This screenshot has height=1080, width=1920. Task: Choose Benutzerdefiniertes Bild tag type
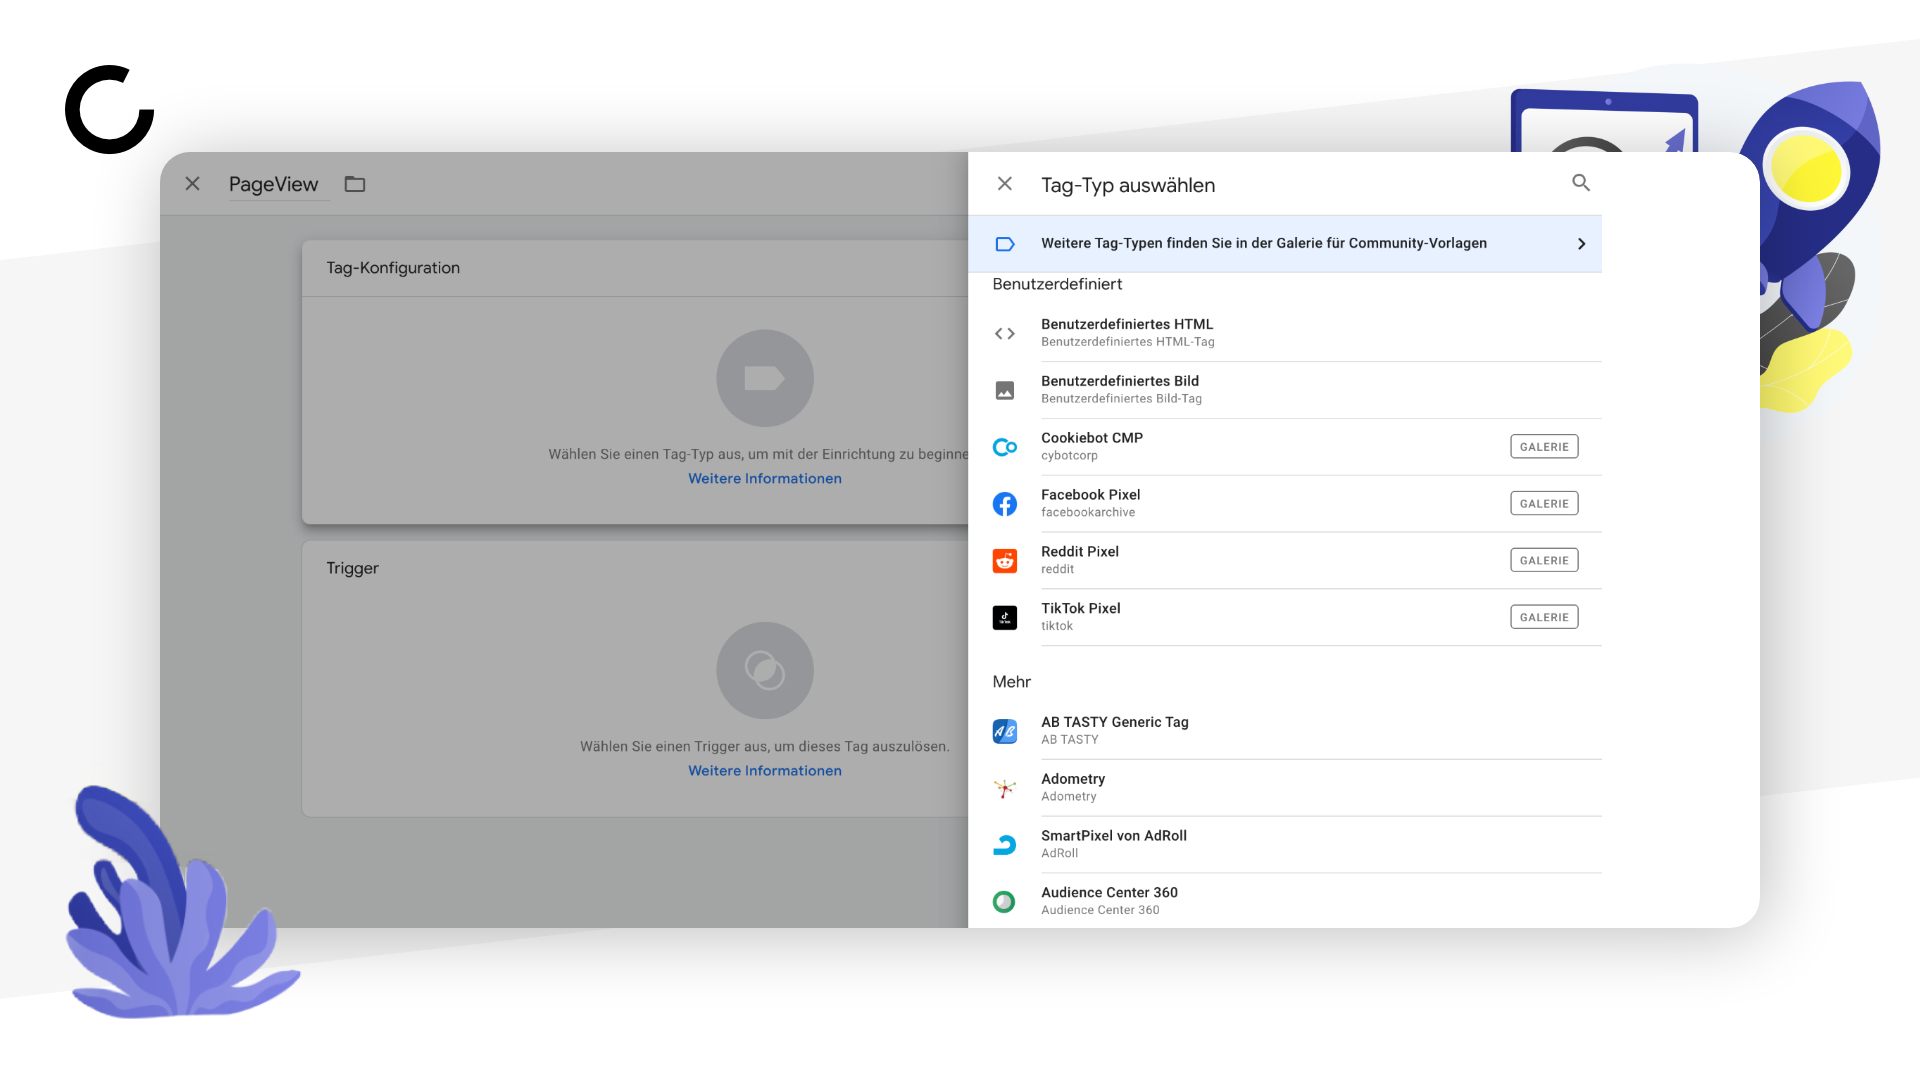[1297, 390]
